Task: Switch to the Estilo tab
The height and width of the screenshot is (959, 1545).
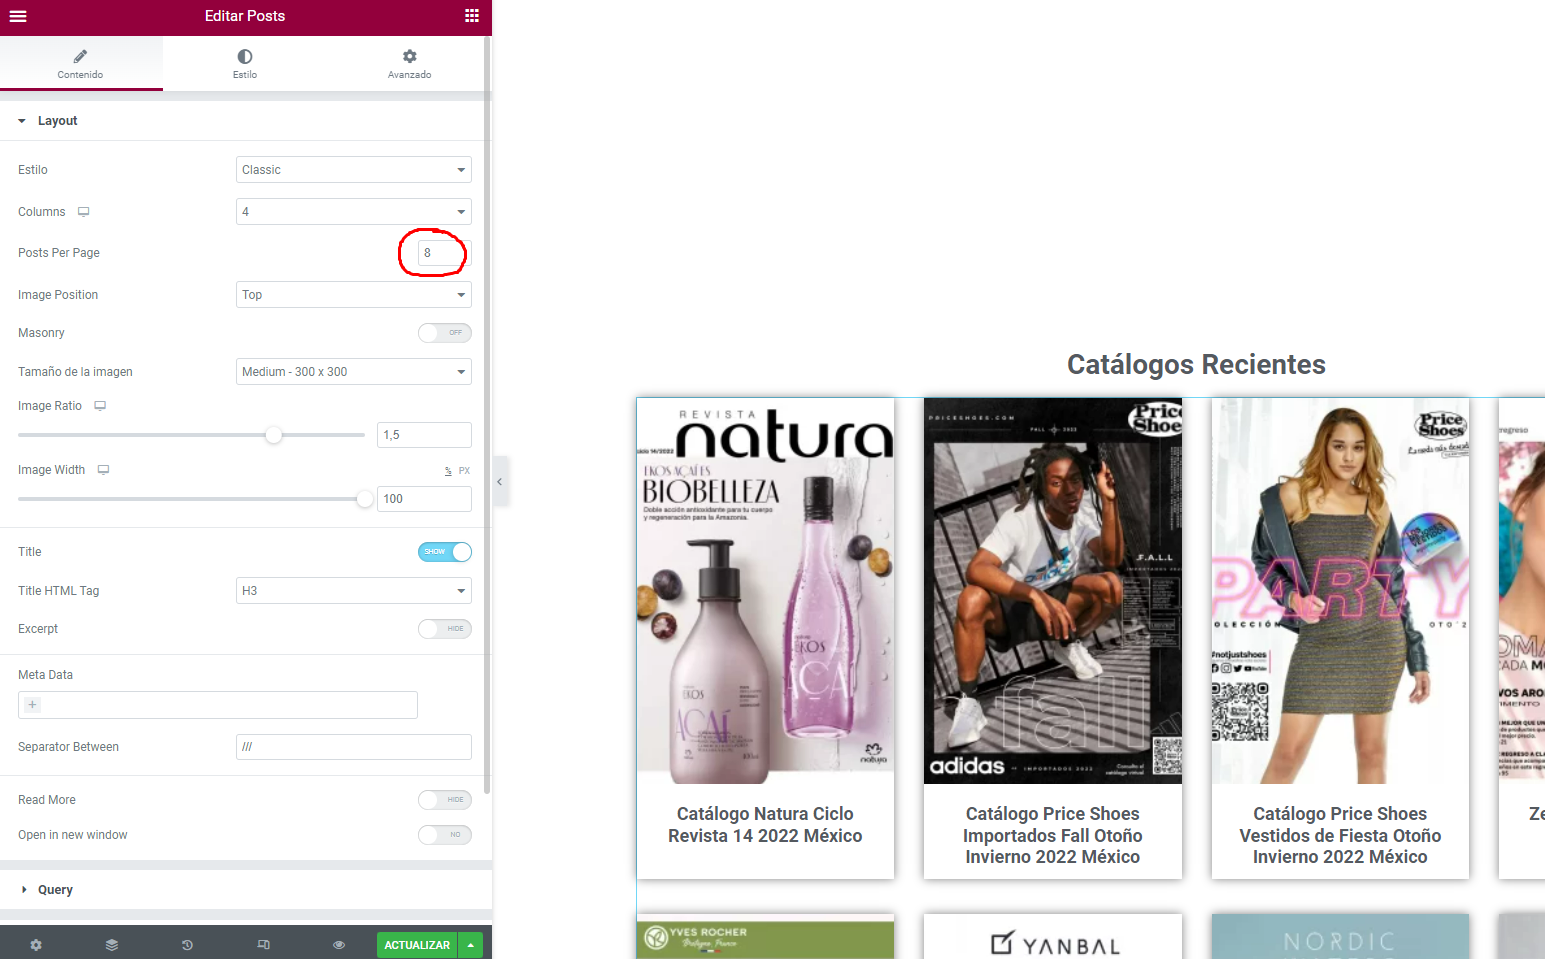Action: click(x=245, y=64)
